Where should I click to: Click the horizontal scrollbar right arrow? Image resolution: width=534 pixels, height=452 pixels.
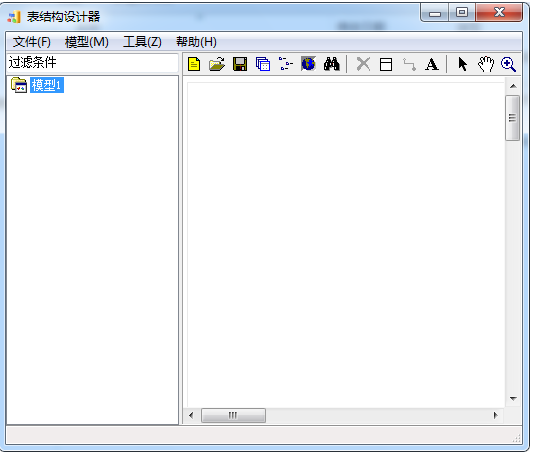(x=496, y=415)
